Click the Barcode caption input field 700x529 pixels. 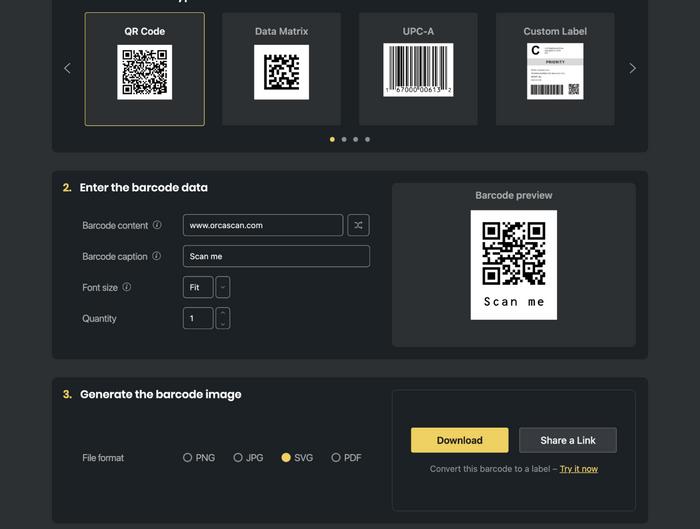pyautogui.click(x=276, y=256)
